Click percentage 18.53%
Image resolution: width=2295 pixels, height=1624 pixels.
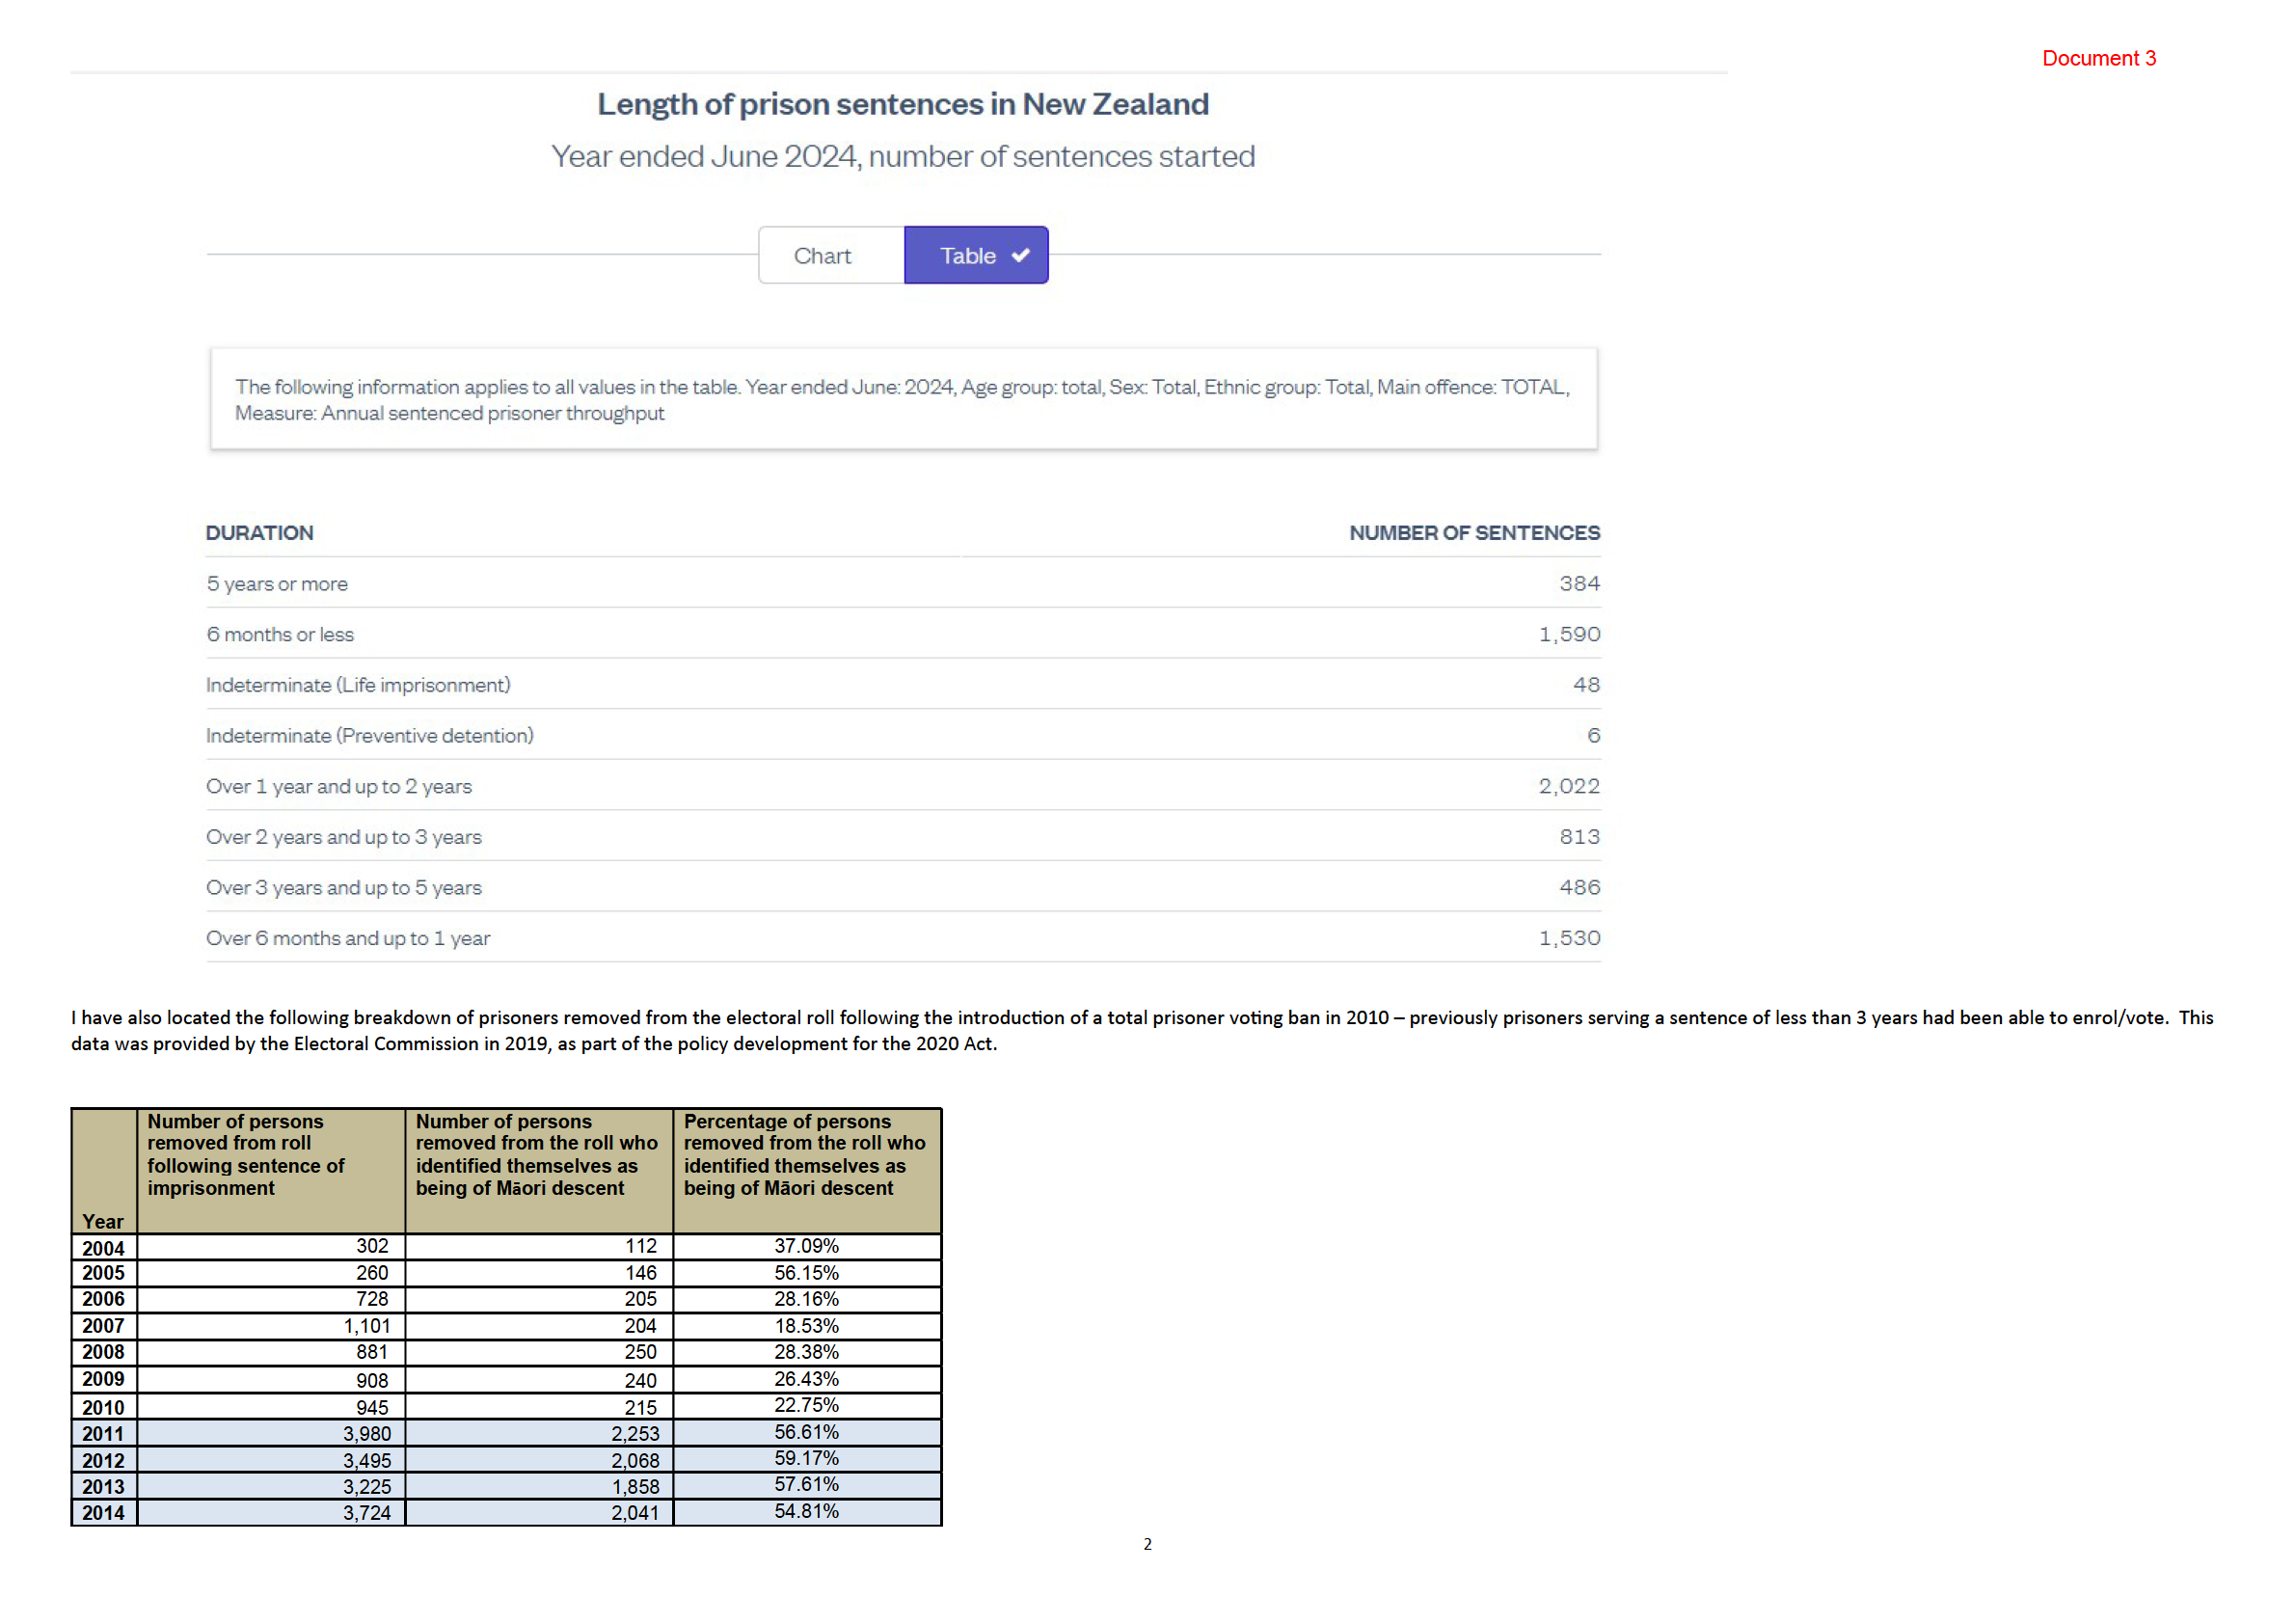tap(806, 1326)
